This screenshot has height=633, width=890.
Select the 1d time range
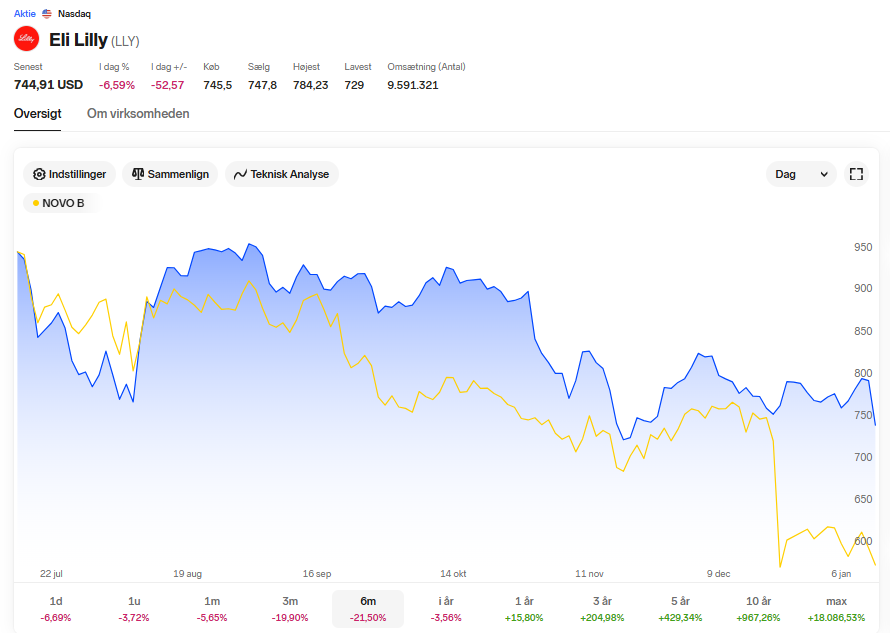pos(56,609)
